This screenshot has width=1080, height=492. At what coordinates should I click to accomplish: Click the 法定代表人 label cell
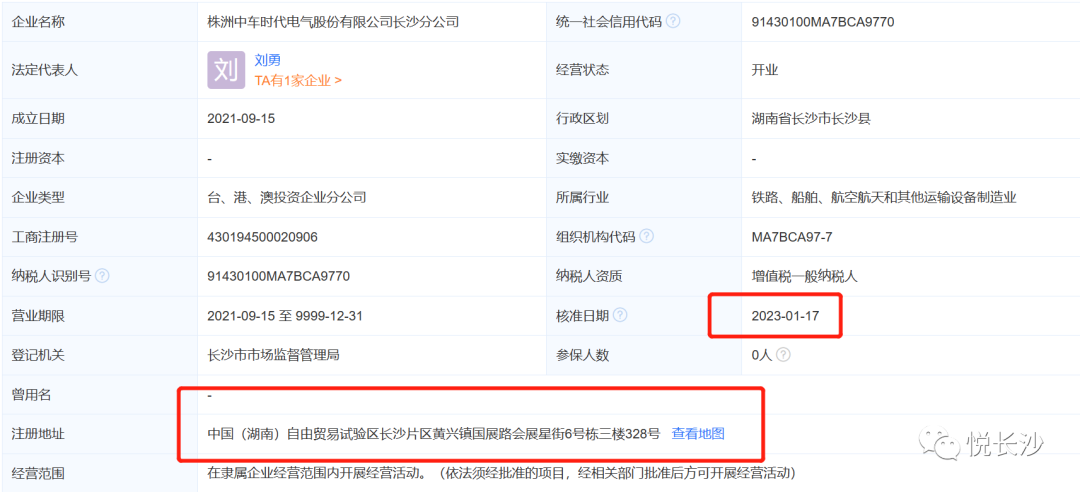coord(99,70)
